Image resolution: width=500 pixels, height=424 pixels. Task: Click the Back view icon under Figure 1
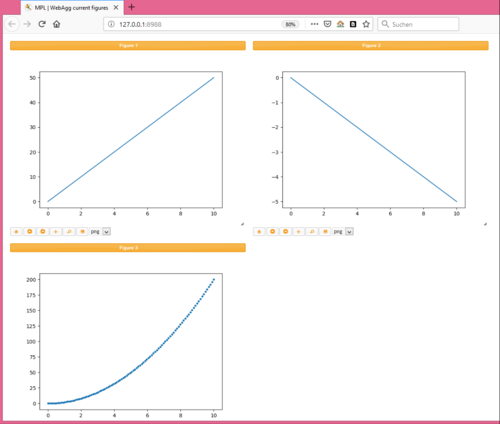[x=29, y=231]
